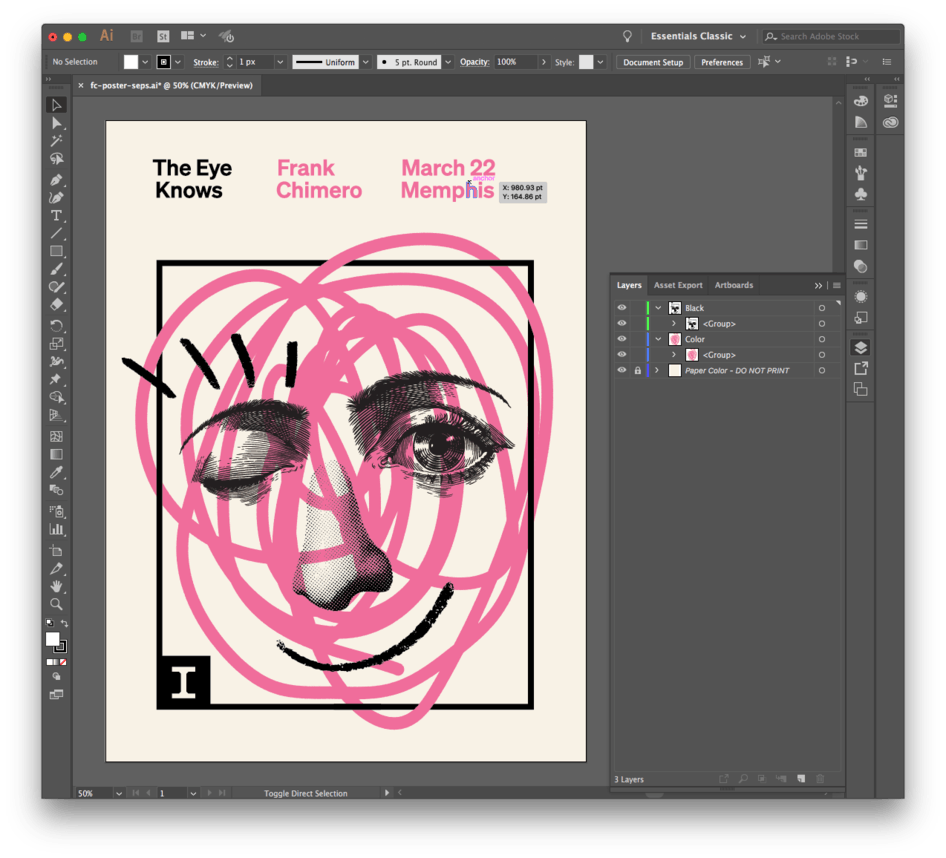Toggle visibility of the Color layer
The image size is (946, 858).
click(x=622, y=339)
